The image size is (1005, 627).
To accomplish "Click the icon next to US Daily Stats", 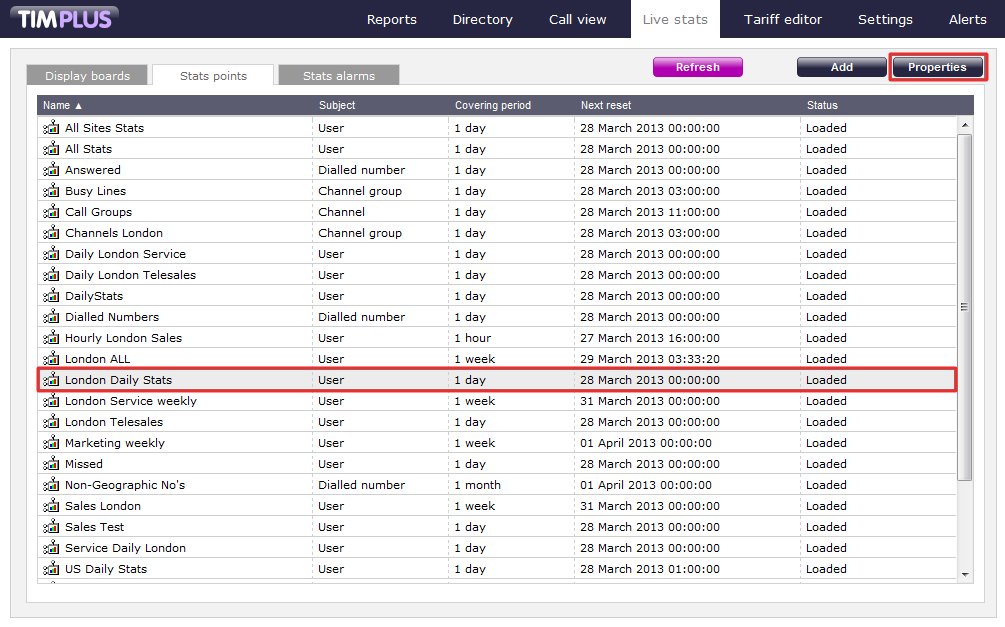I will tap(50, 569).
